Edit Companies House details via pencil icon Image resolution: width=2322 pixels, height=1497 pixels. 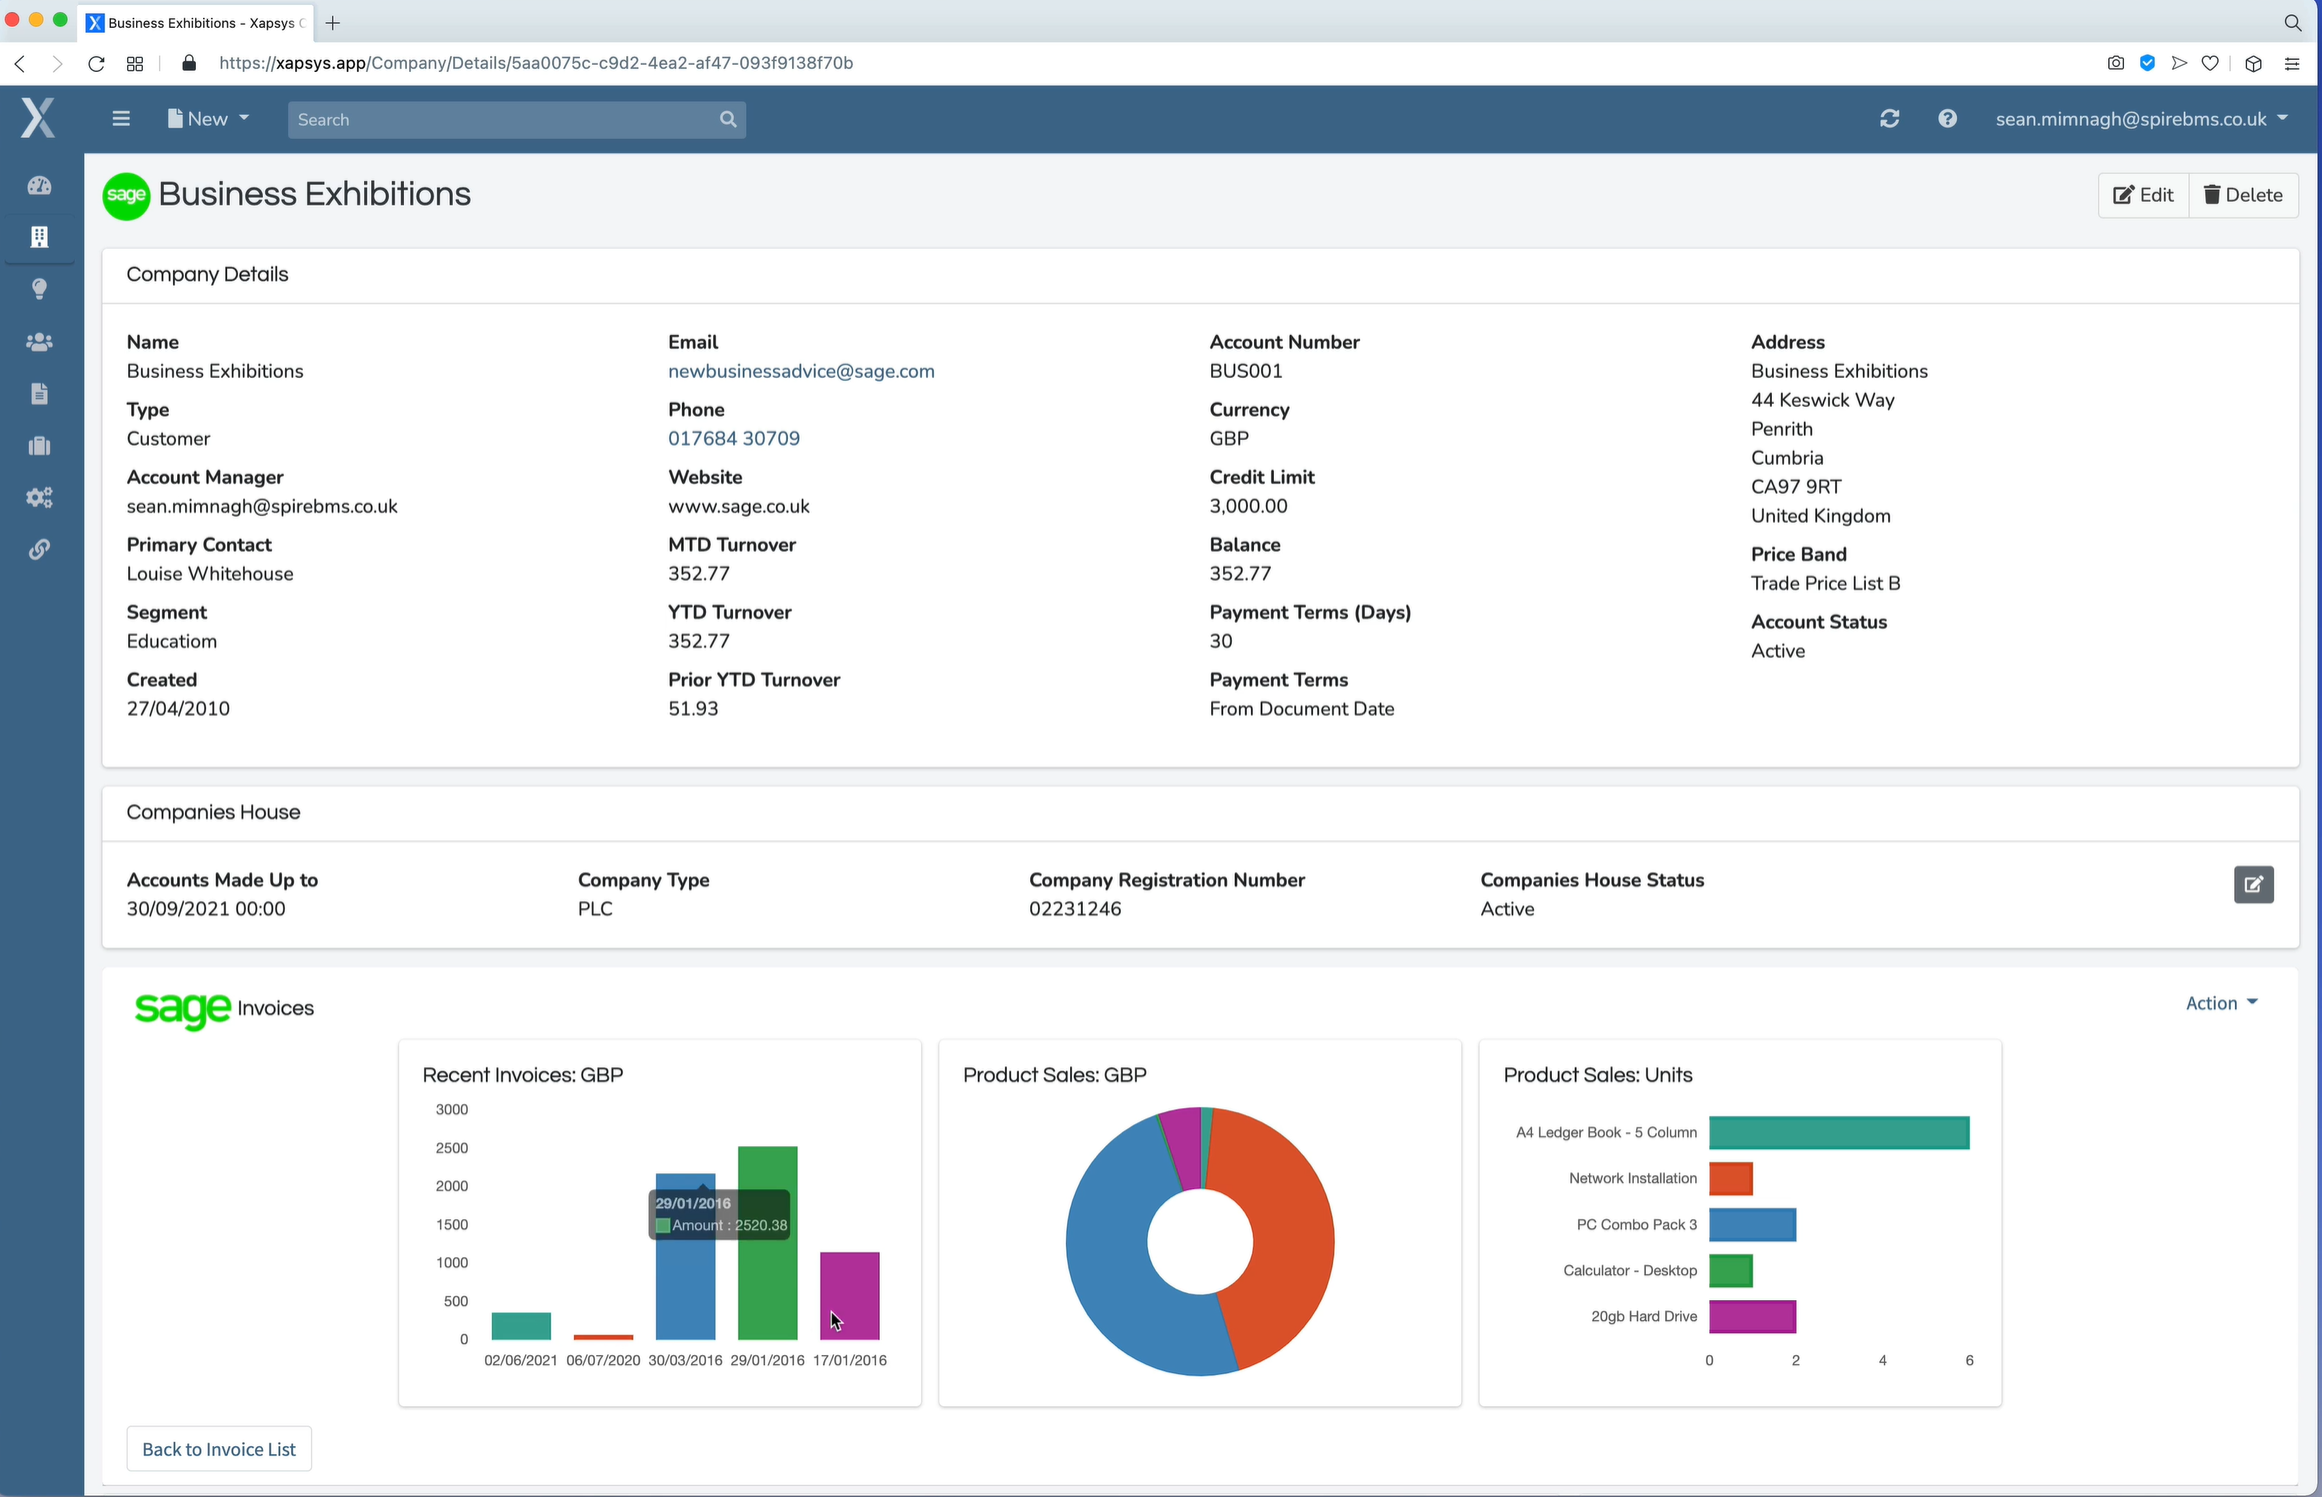(x=2253, y=884)
